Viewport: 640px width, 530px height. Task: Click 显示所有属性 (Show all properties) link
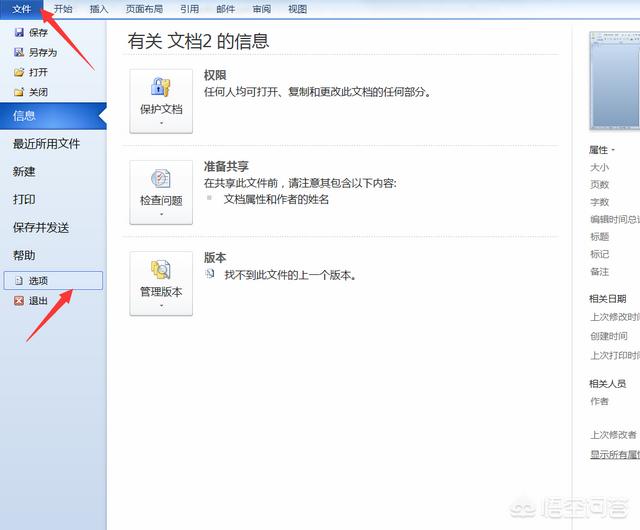pos(615,454)
